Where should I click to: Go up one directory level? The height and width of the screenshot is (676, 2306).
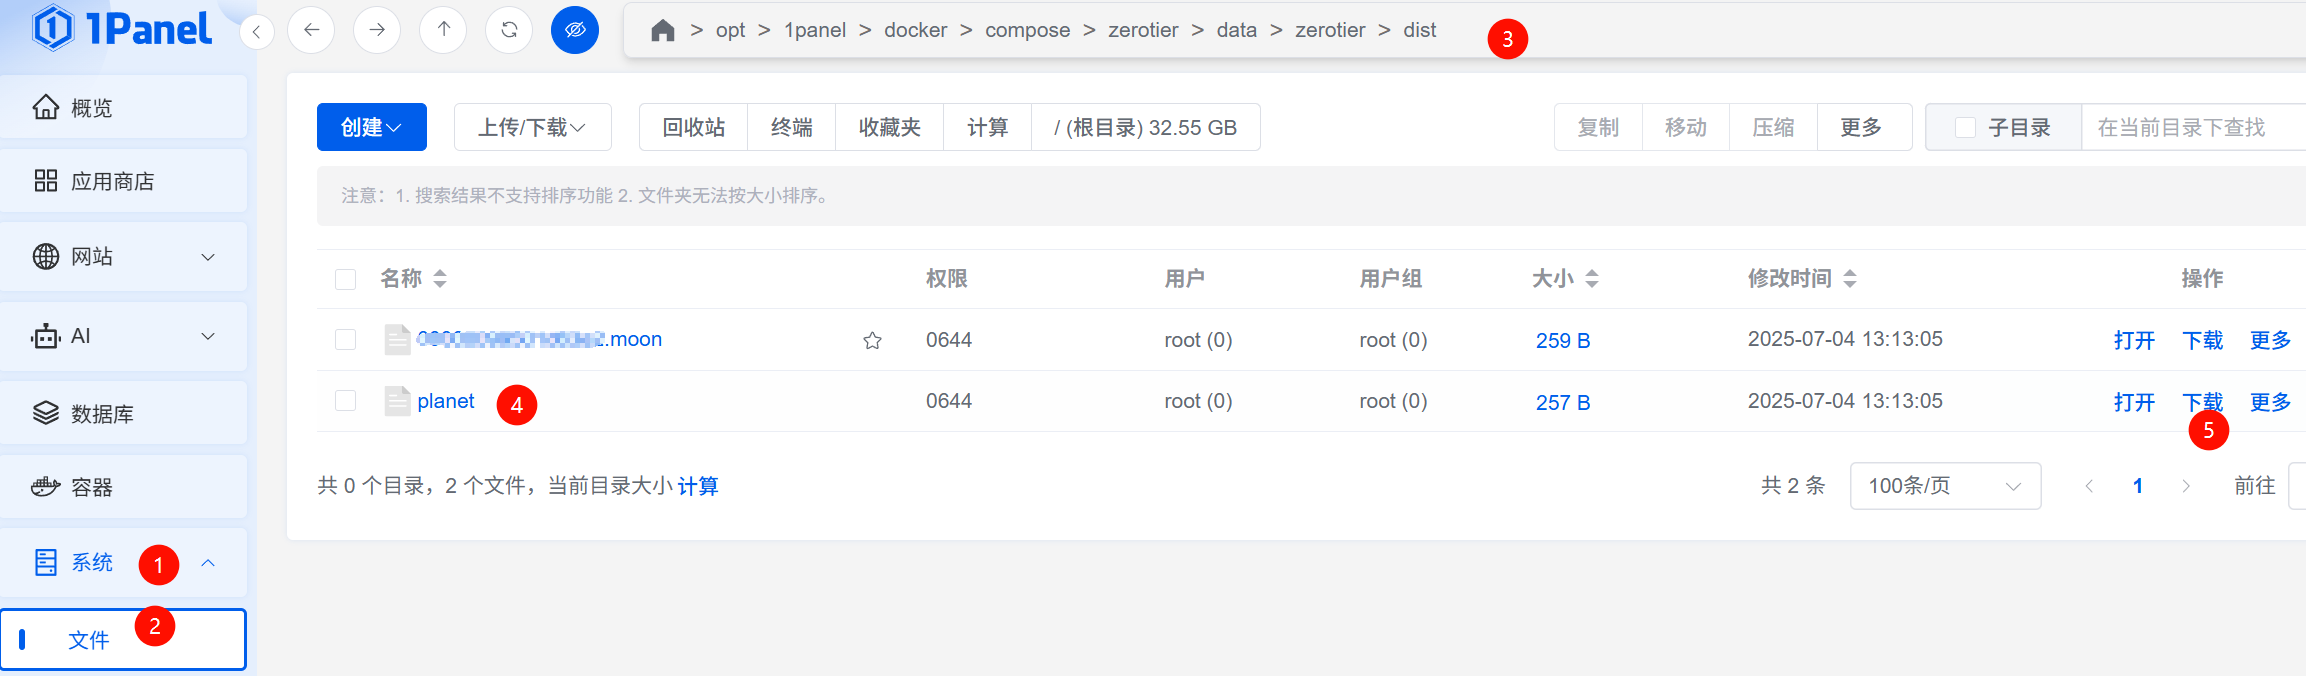tap(443, 30)
